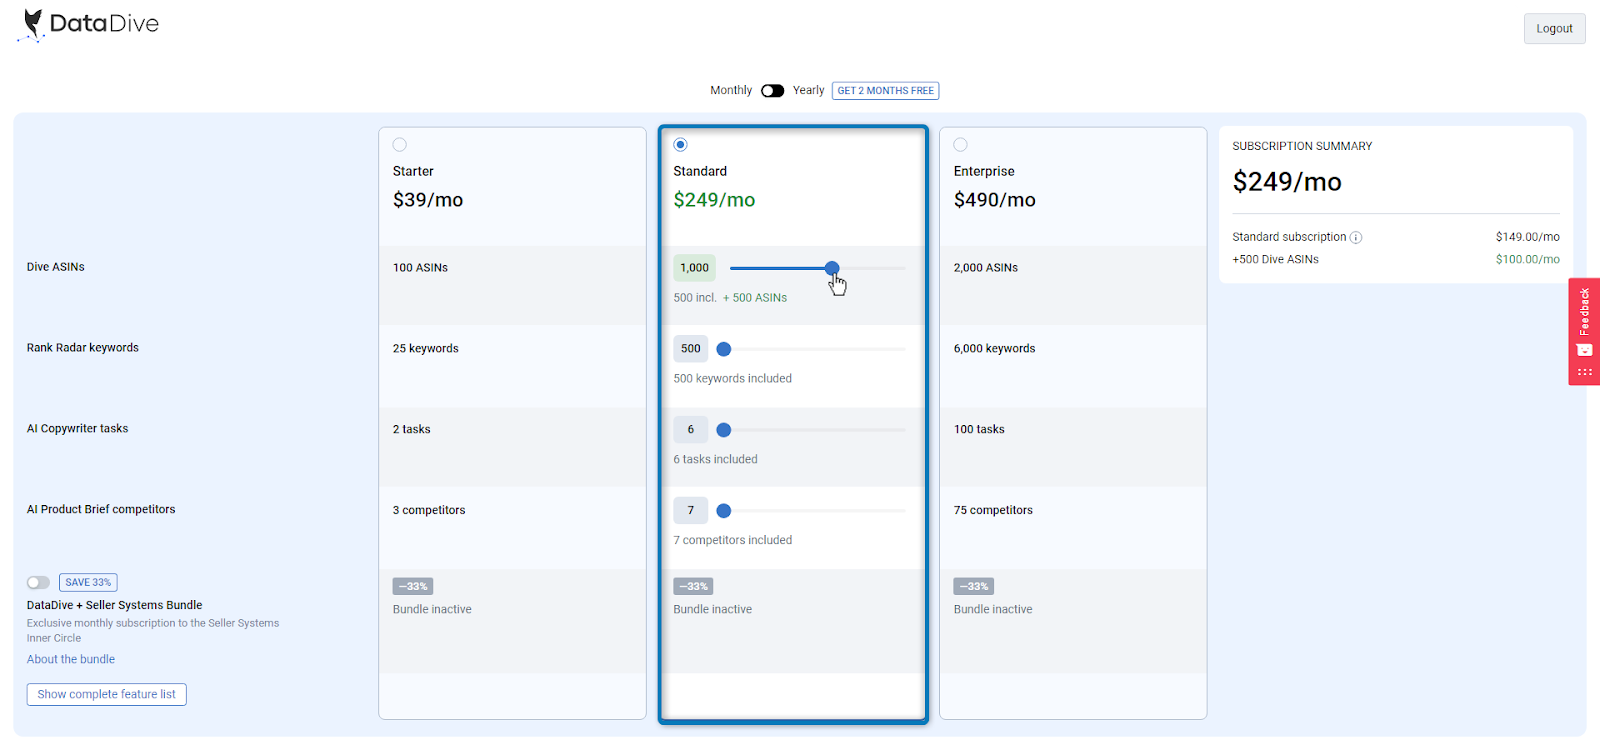Click 'DataDive + Seller Systems Bundle' title

click(x=114, y=606)
